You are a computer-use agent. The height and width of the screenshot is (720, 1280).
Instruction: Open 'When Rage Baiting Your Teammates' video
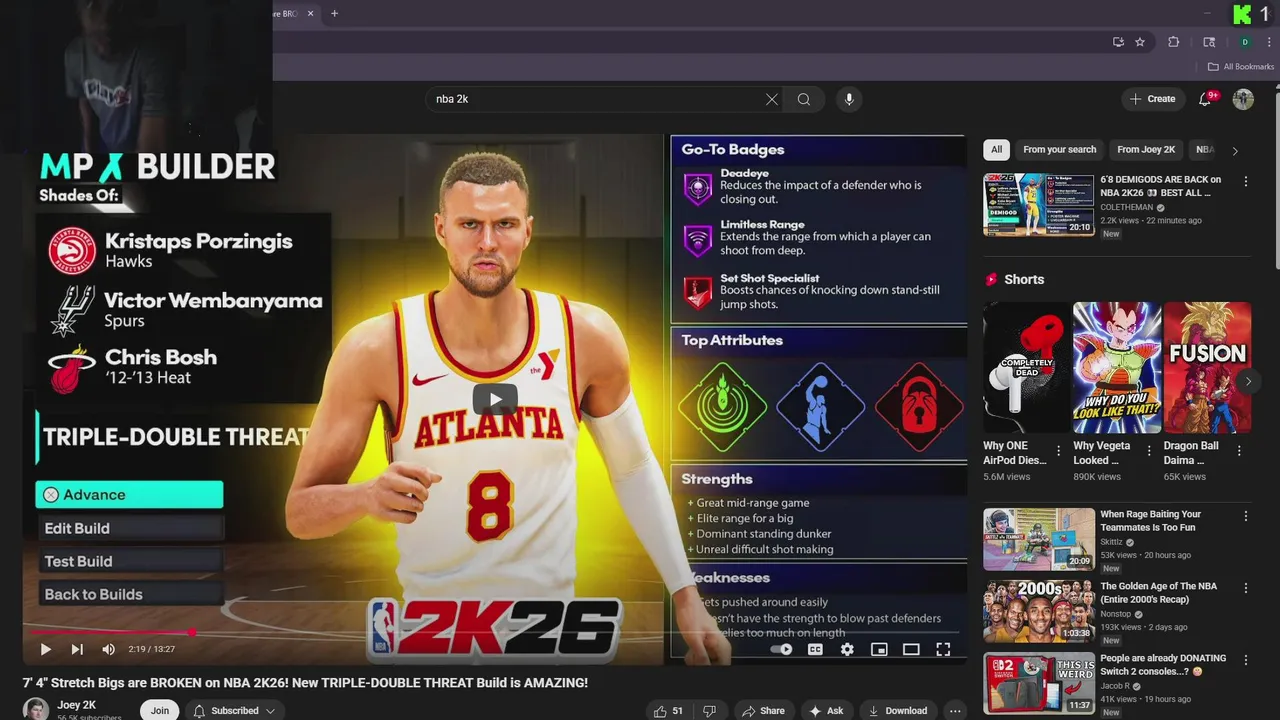1039,539
